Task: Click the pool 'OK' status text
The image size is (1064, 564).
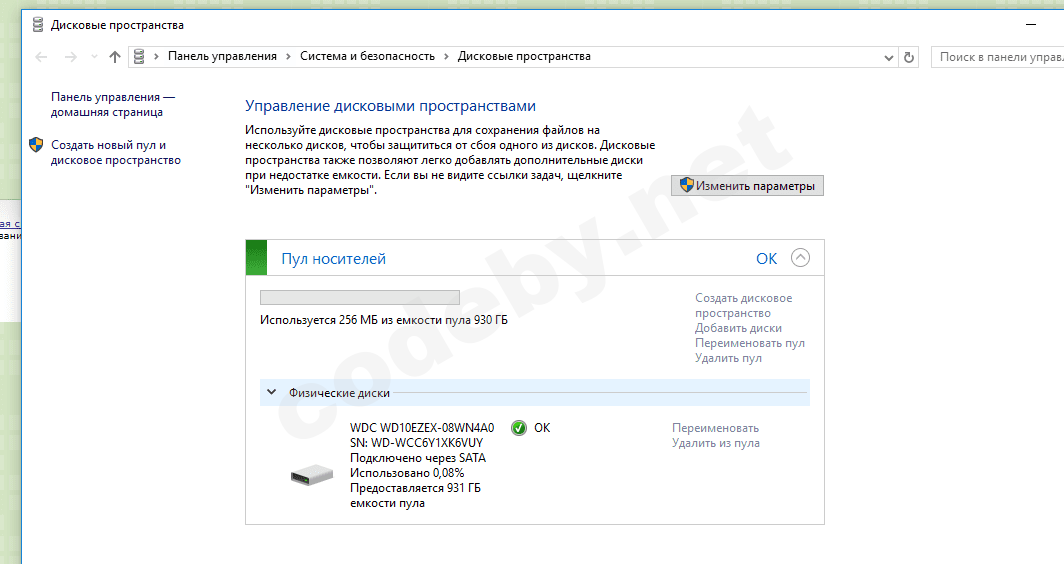Action: pos(767,259)
